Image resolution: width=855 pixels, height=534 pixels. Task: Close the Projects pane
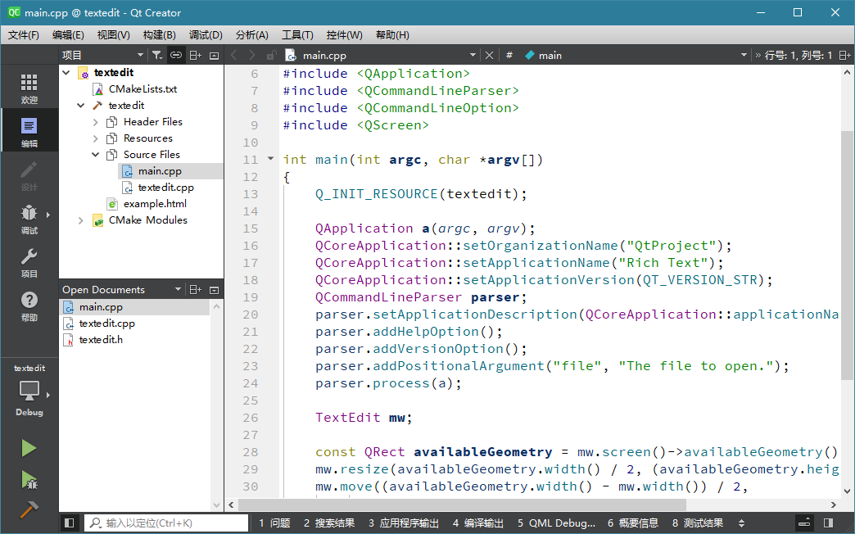214,55
